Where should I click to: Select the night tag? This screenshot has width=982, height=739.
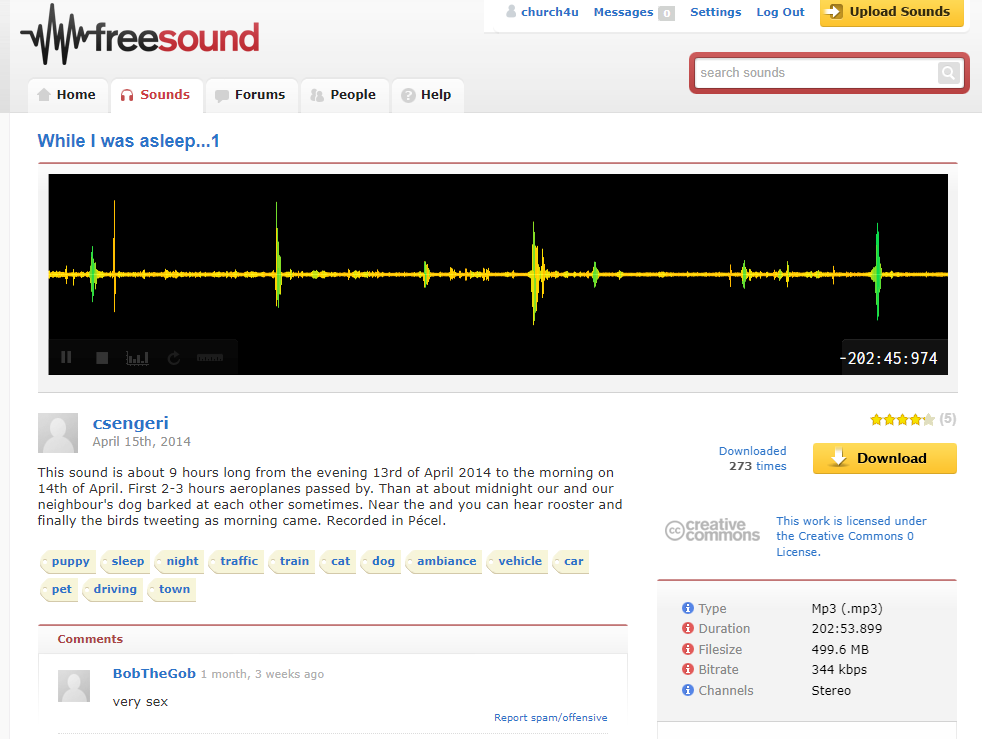pos(180,561)
